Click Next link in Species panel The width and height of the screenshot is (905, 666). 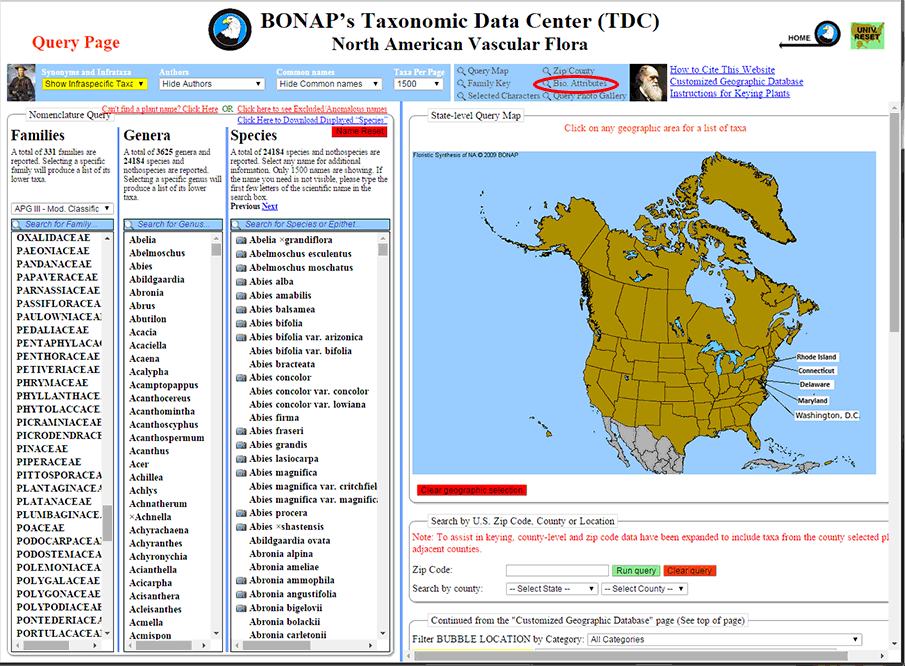pos(270,206)
